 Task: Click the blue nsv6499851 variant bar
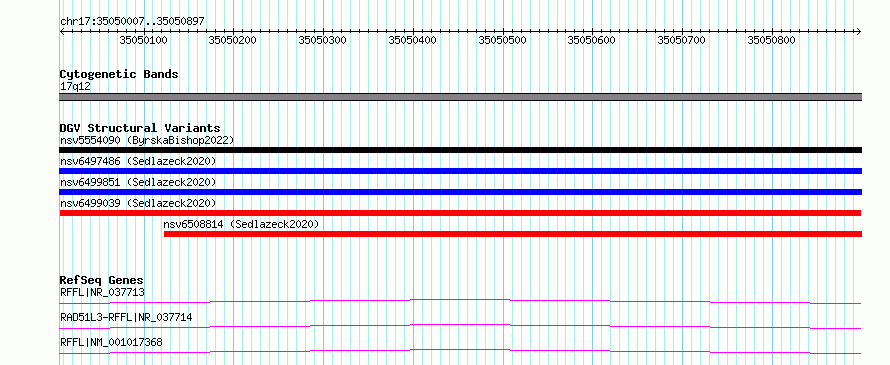tap(460, 192)
